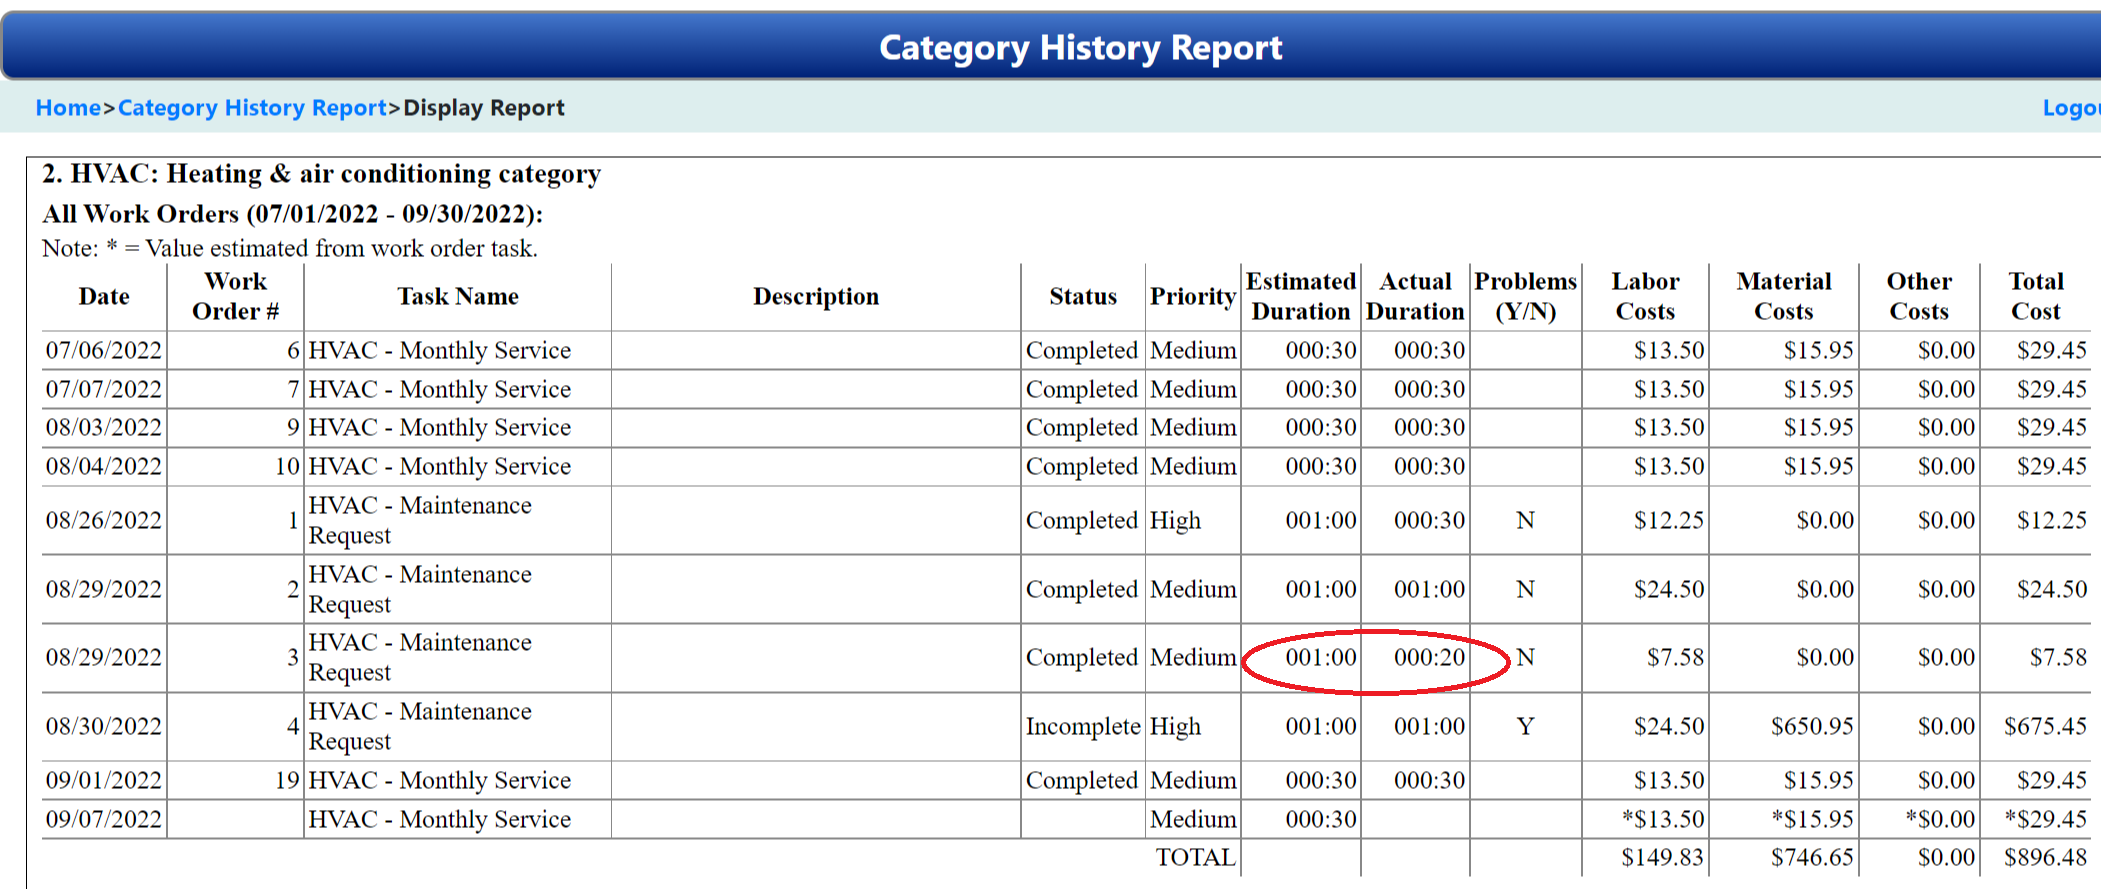Viewport: 2101px width, 889px height.
Task: Click the High priority on 08/30/2022 row
Action: 1175,727
